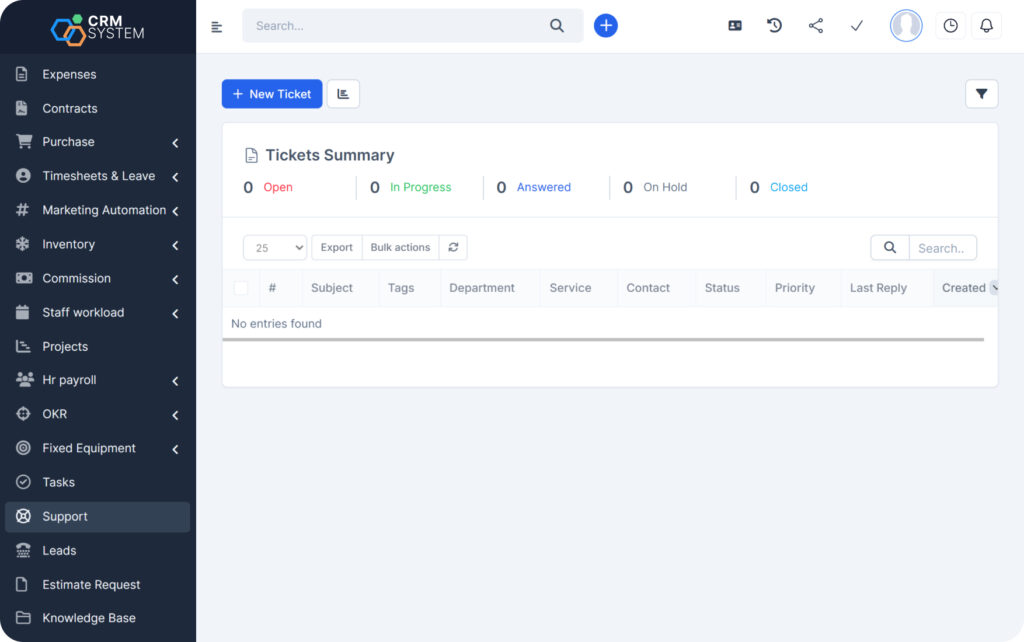Open the 25 entries-per-page dropdown
This screenshot has height=642, width=1024.
274,248
